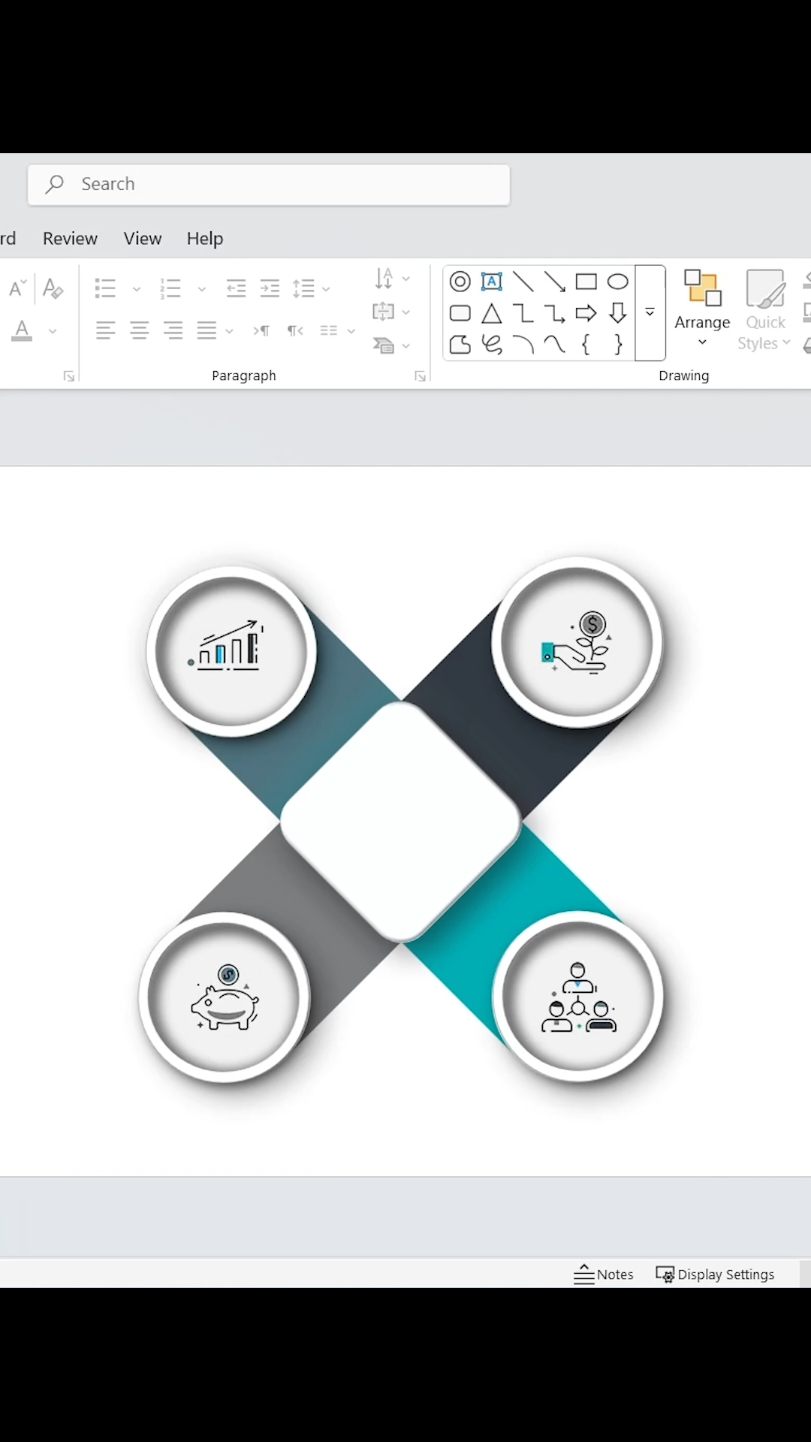Apply center text alignment
The height and width of the screenshot is (1442, 811).
pos(139,330)
